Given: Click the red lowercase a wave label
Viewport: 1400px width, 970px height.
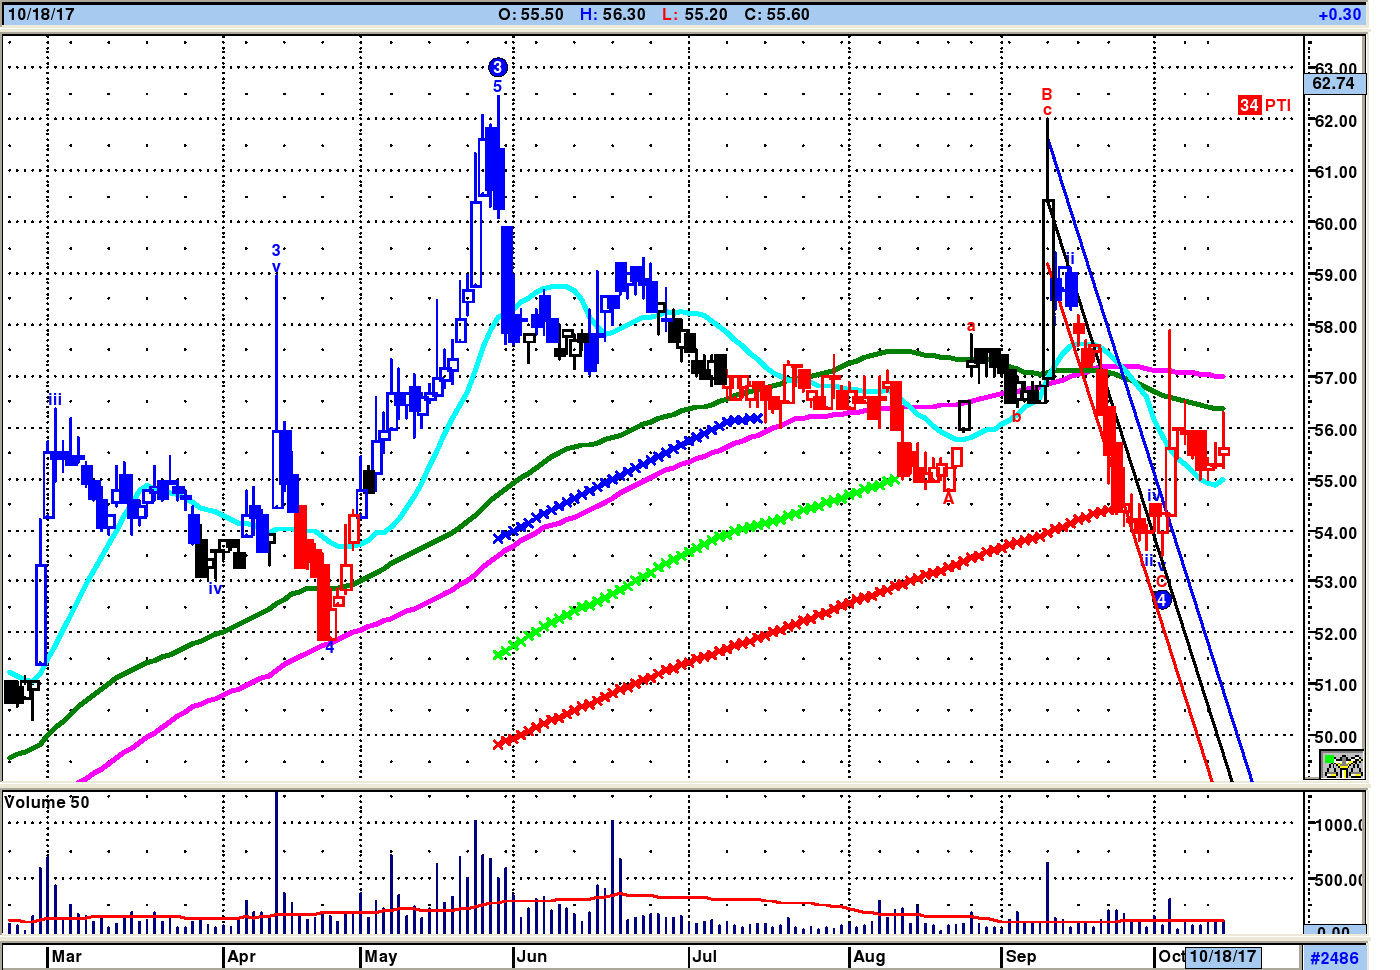Looking at the screenshot, I should [970, 326].
